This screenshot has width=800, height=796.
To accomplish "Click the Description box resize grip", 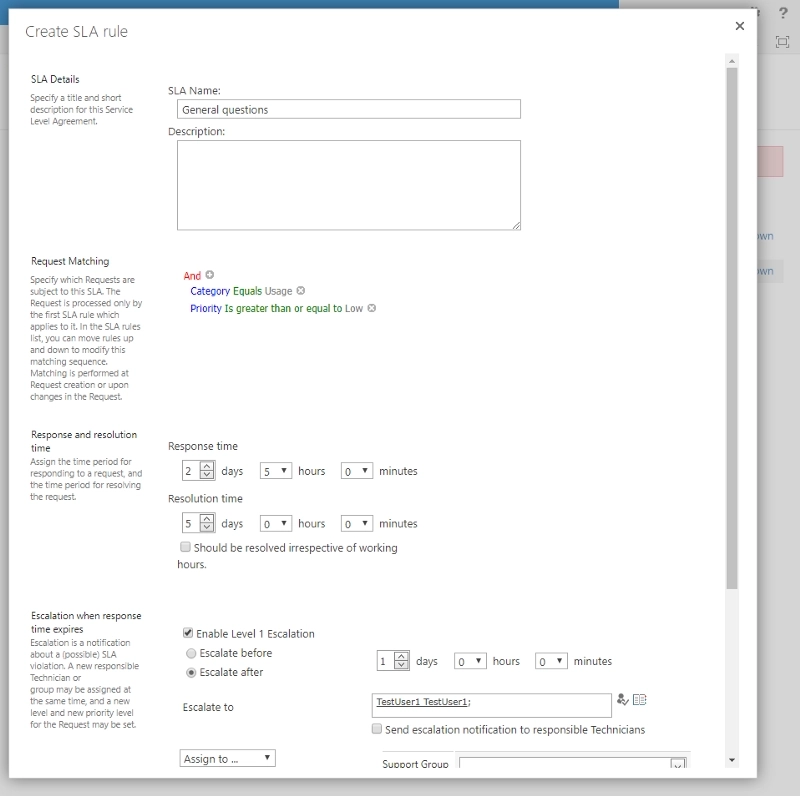I will [516, 226].
